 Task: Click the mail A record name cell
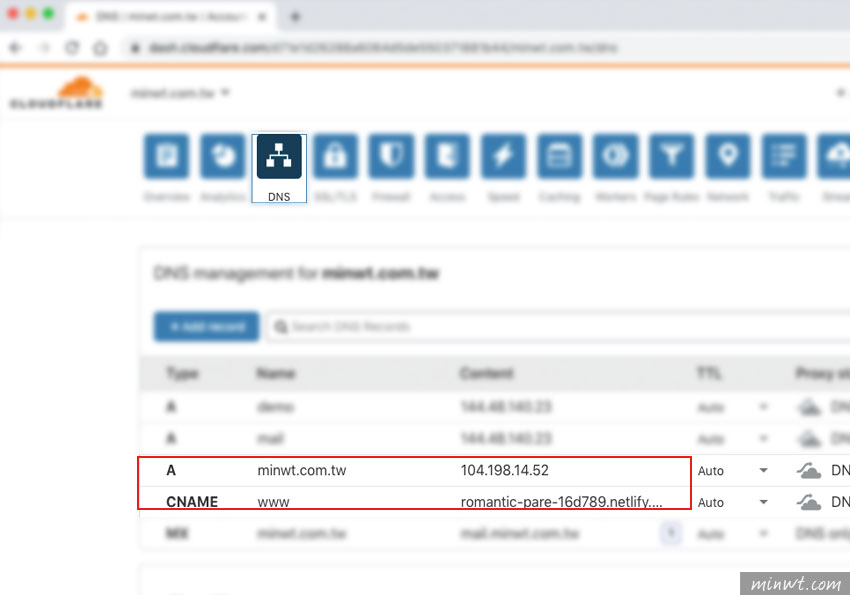coord(271,438)
